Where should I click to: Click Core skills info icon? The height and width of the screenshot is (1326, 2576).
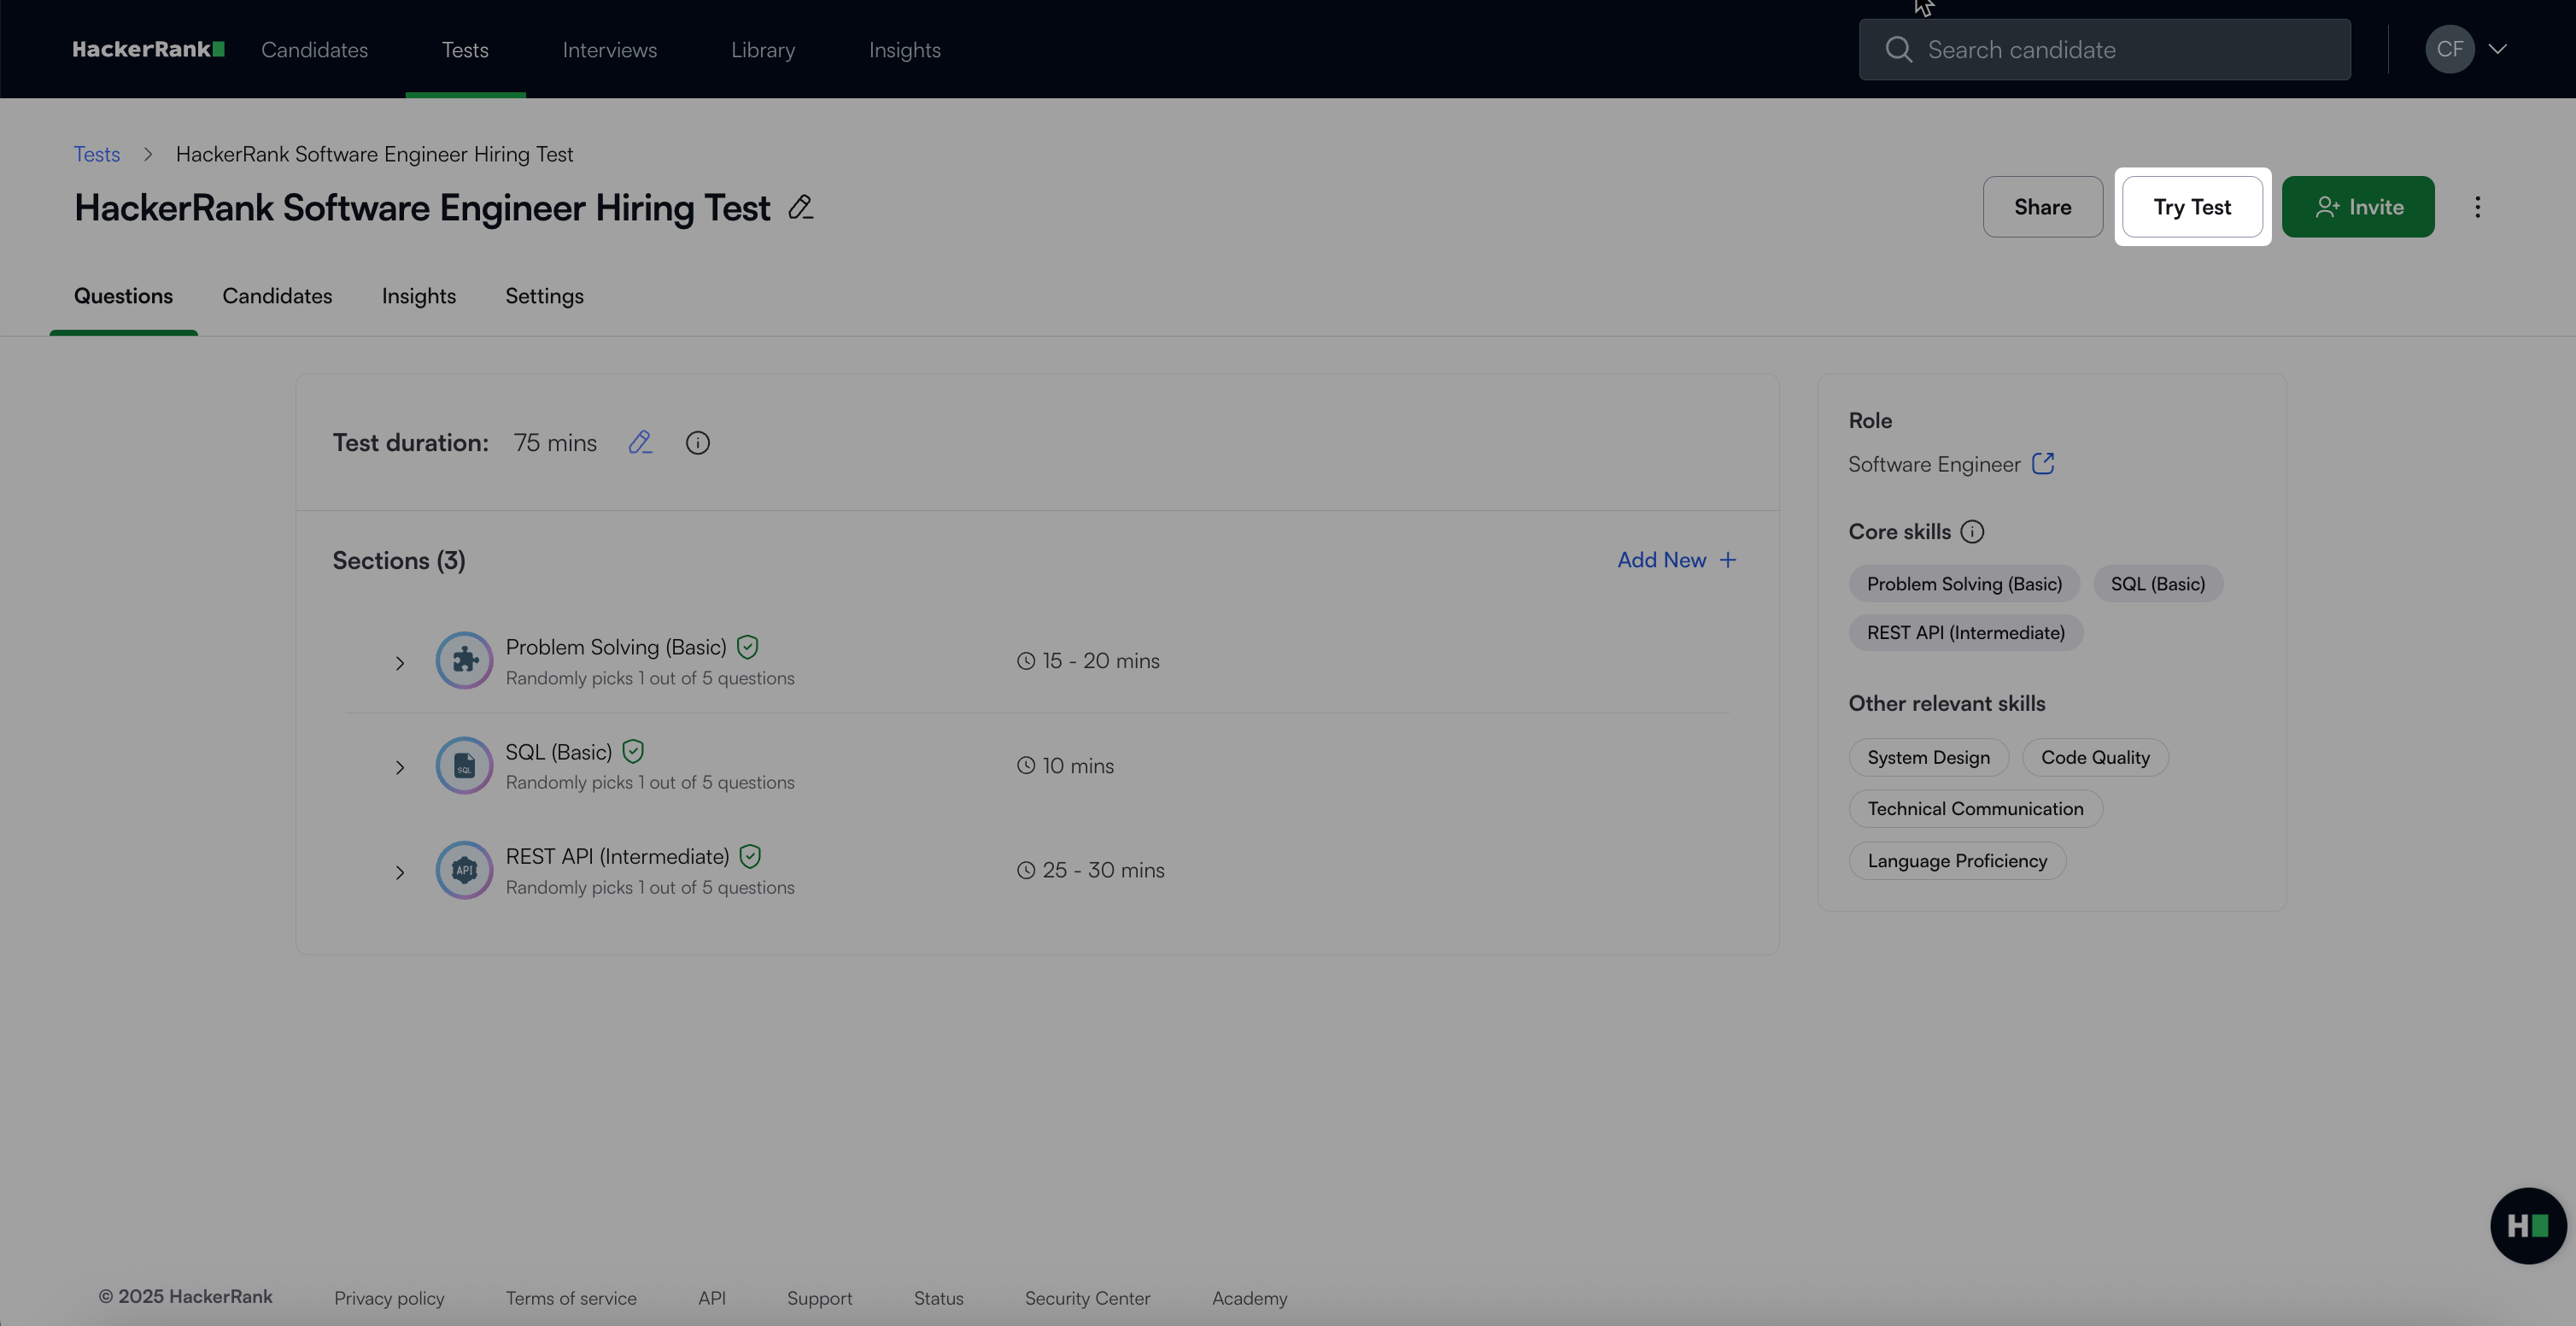[x=1972, y=531]
